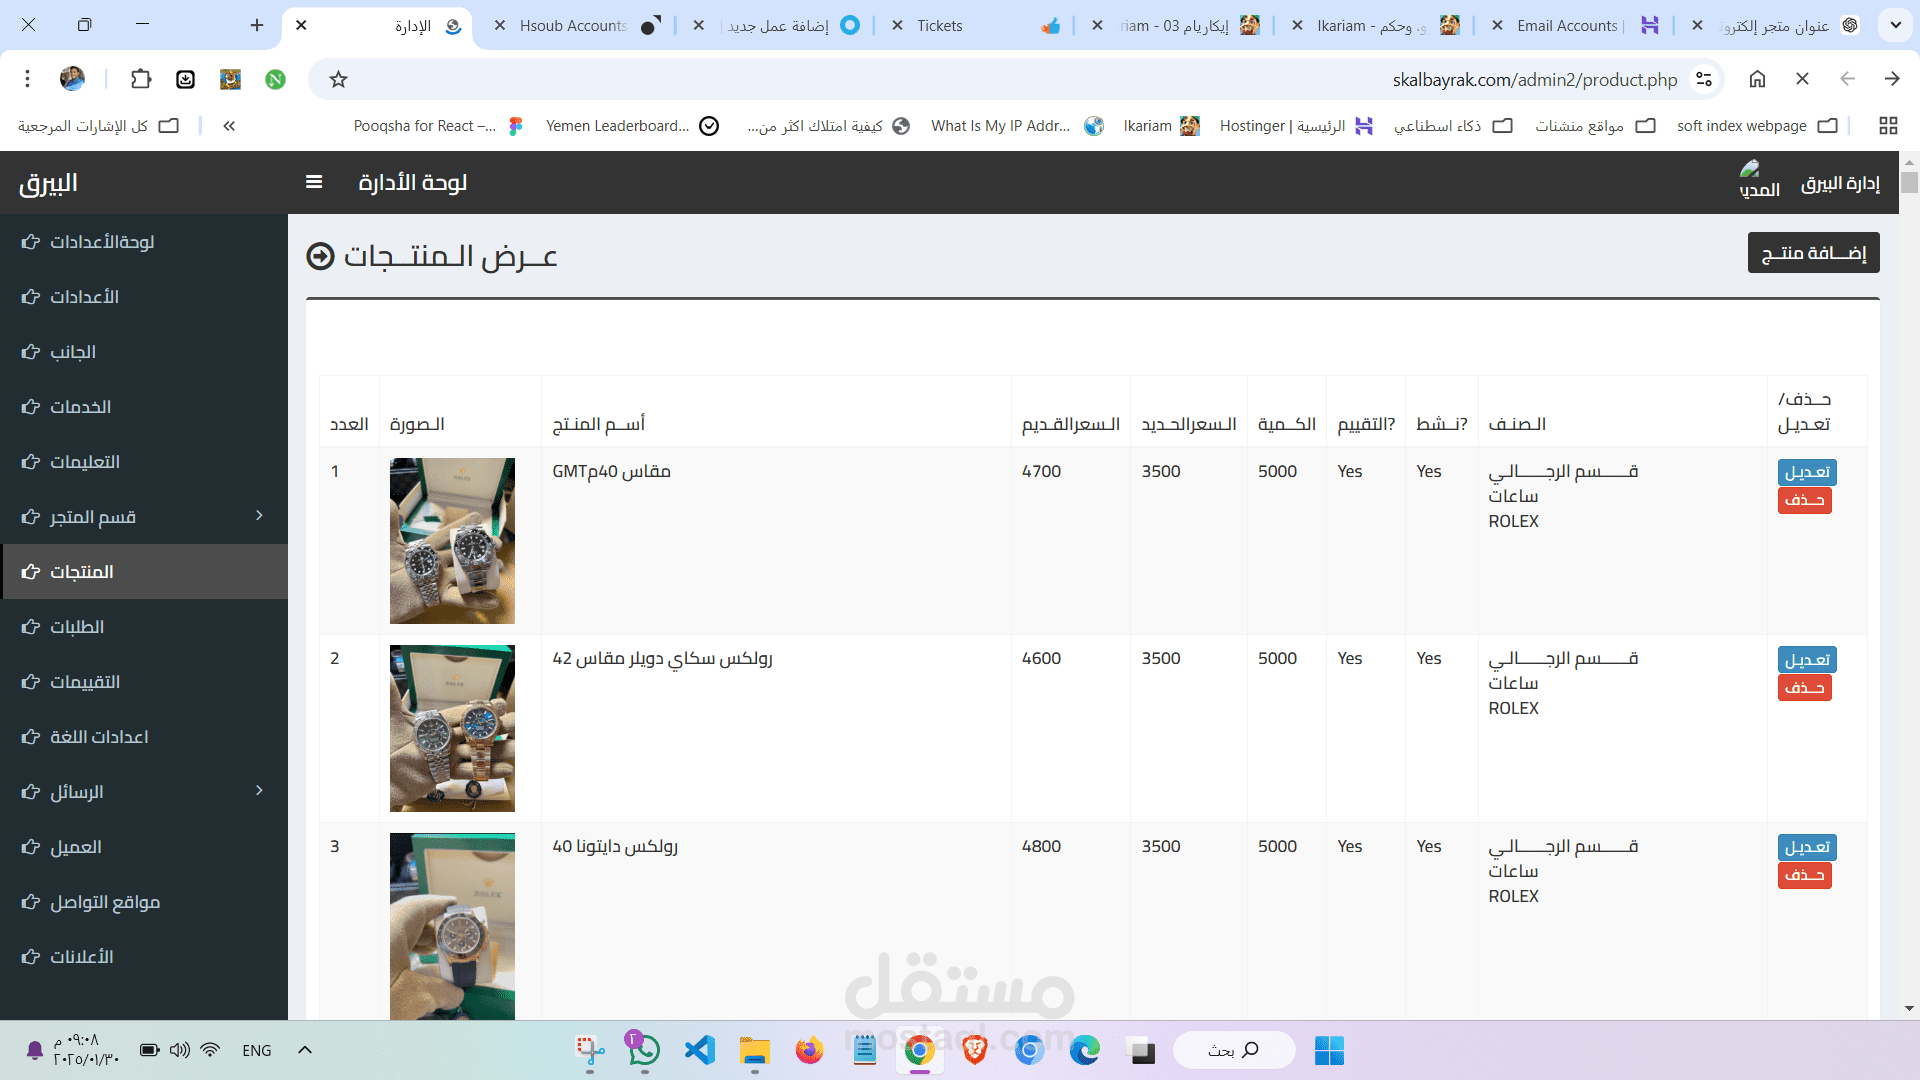Open the browser extensions puzzle icon
1920x1080 pixels.
click(x=141, y=79)
